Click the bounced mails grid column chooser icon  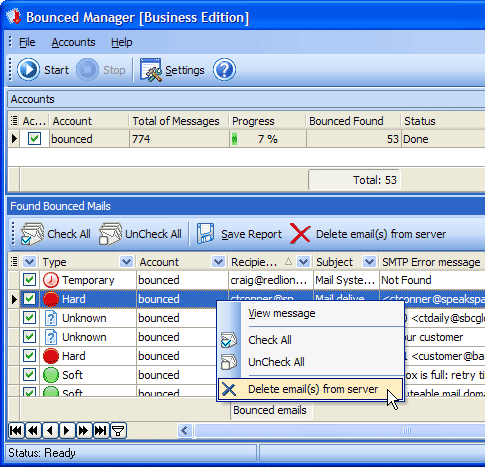[x=14, y=262]
